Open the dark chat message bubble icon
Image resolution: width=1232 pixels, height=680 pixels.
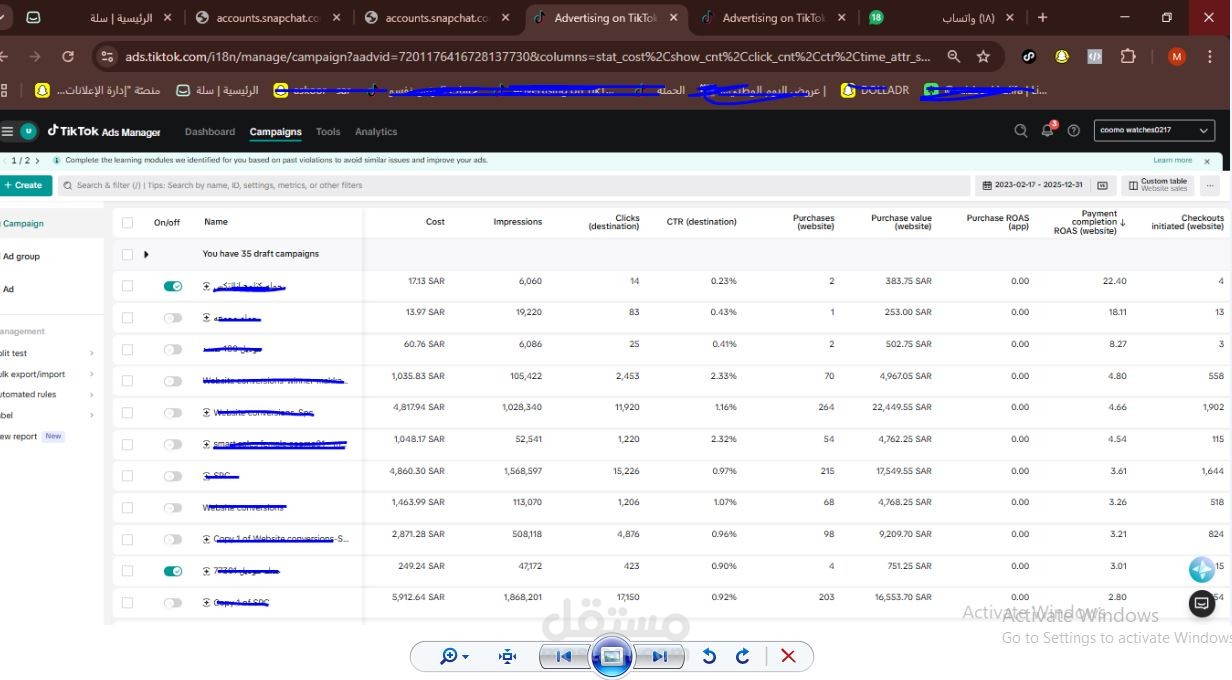(1202, 603)
